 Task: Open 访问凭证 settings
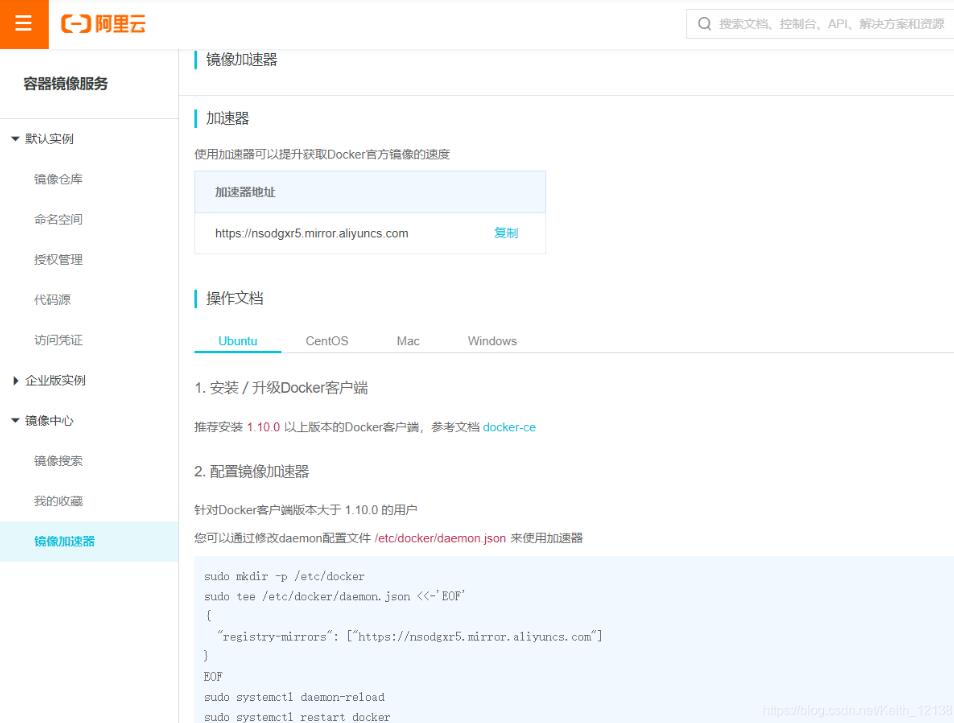58,340
